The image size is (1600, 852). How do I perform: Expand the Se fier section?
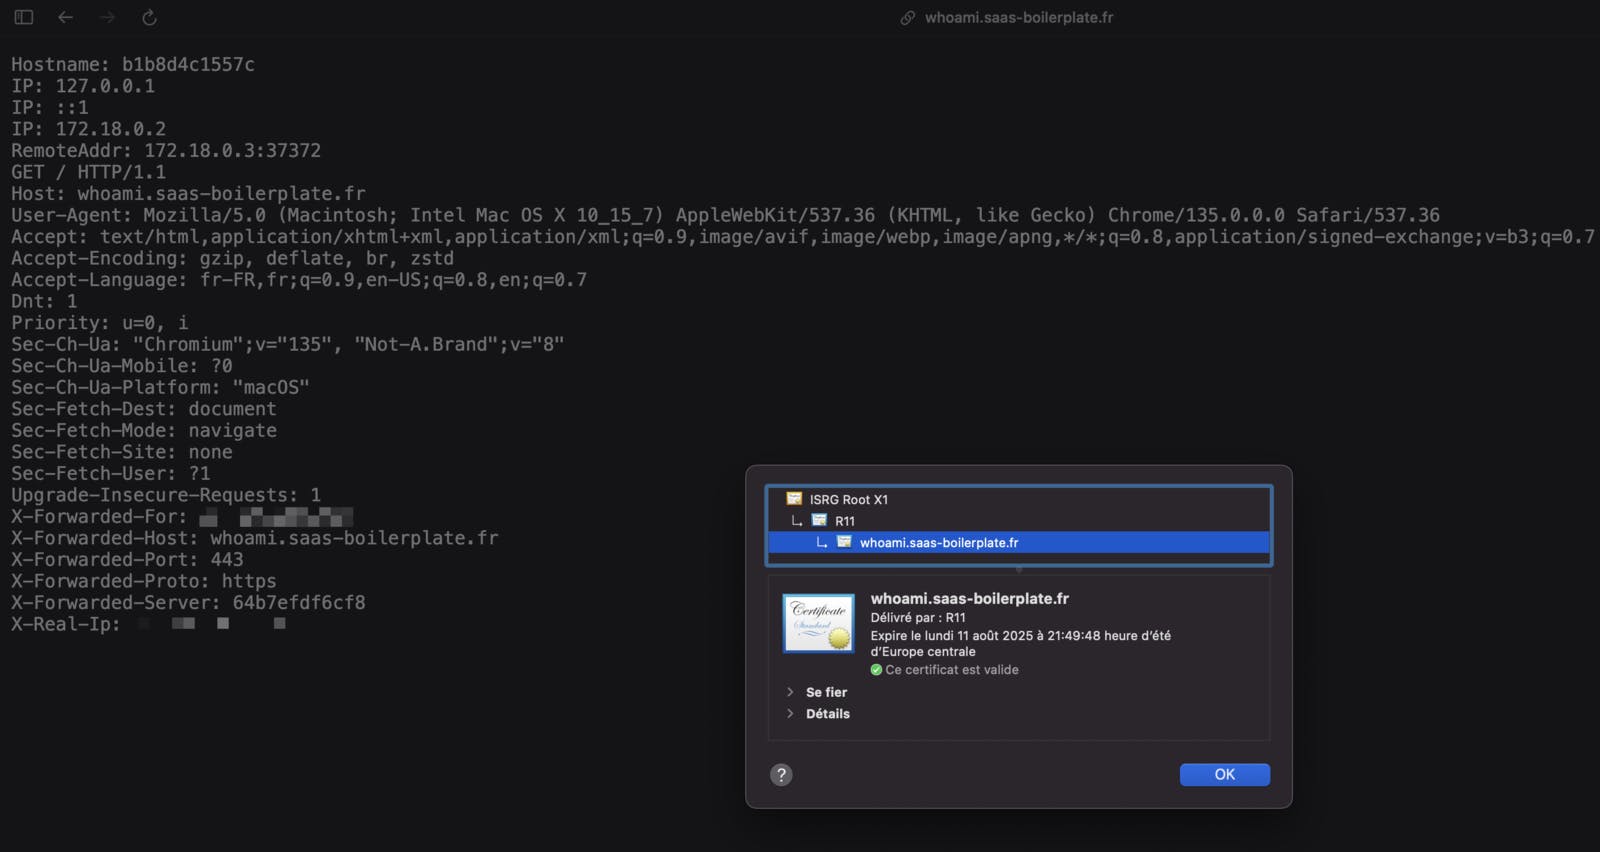790,692
